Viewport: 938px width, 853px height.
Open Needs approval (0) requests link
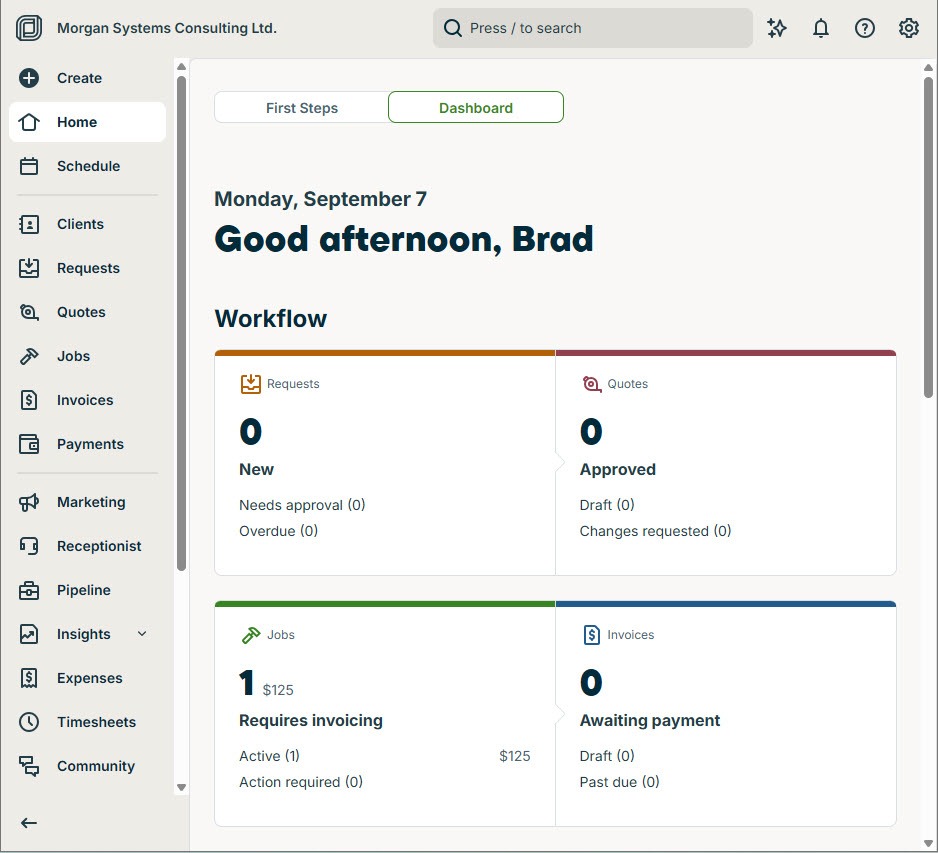pyautogui.click(x=302, y=505)
